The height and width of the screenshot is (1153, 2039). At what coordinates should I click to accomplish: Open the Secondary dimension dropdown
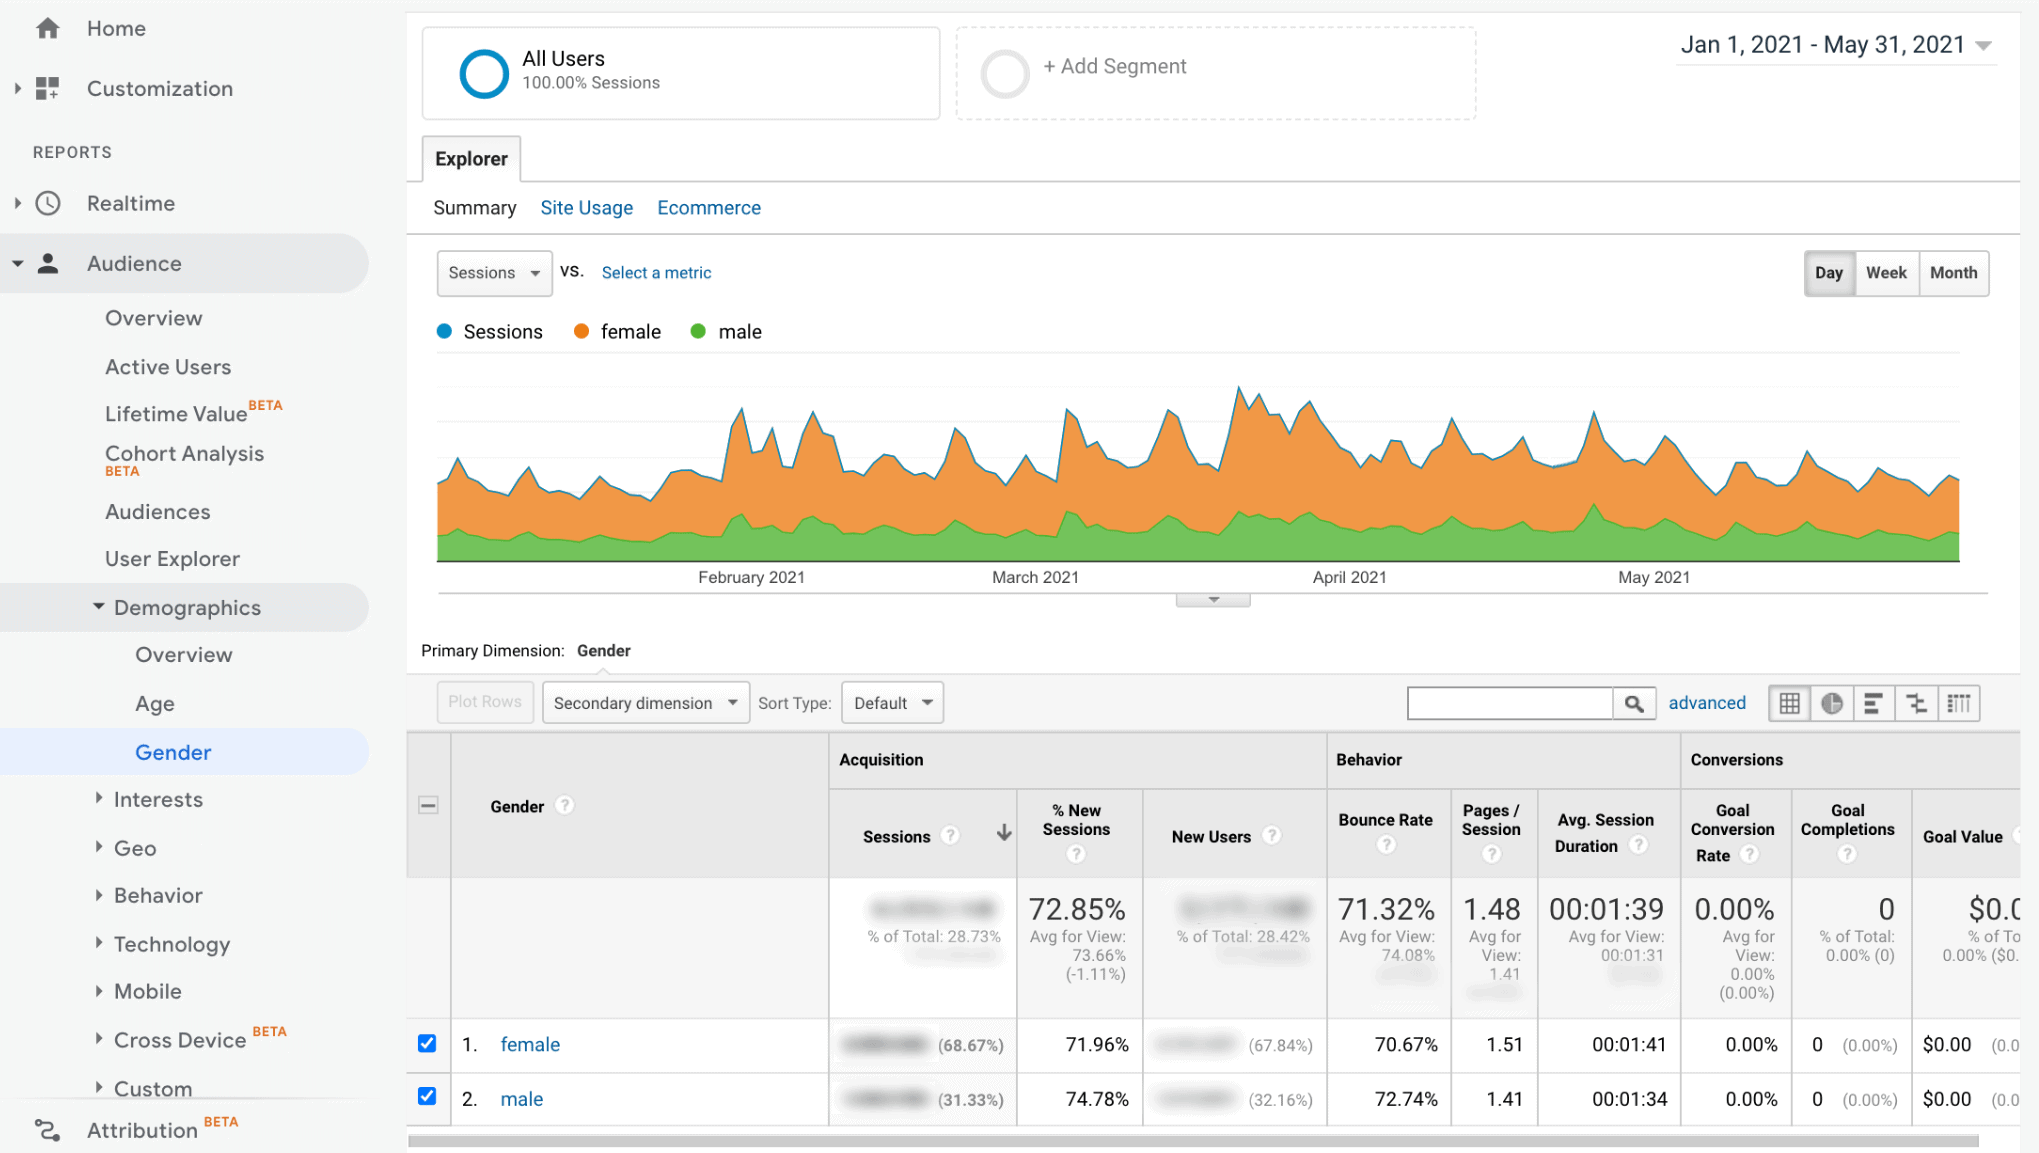[645, 703]
